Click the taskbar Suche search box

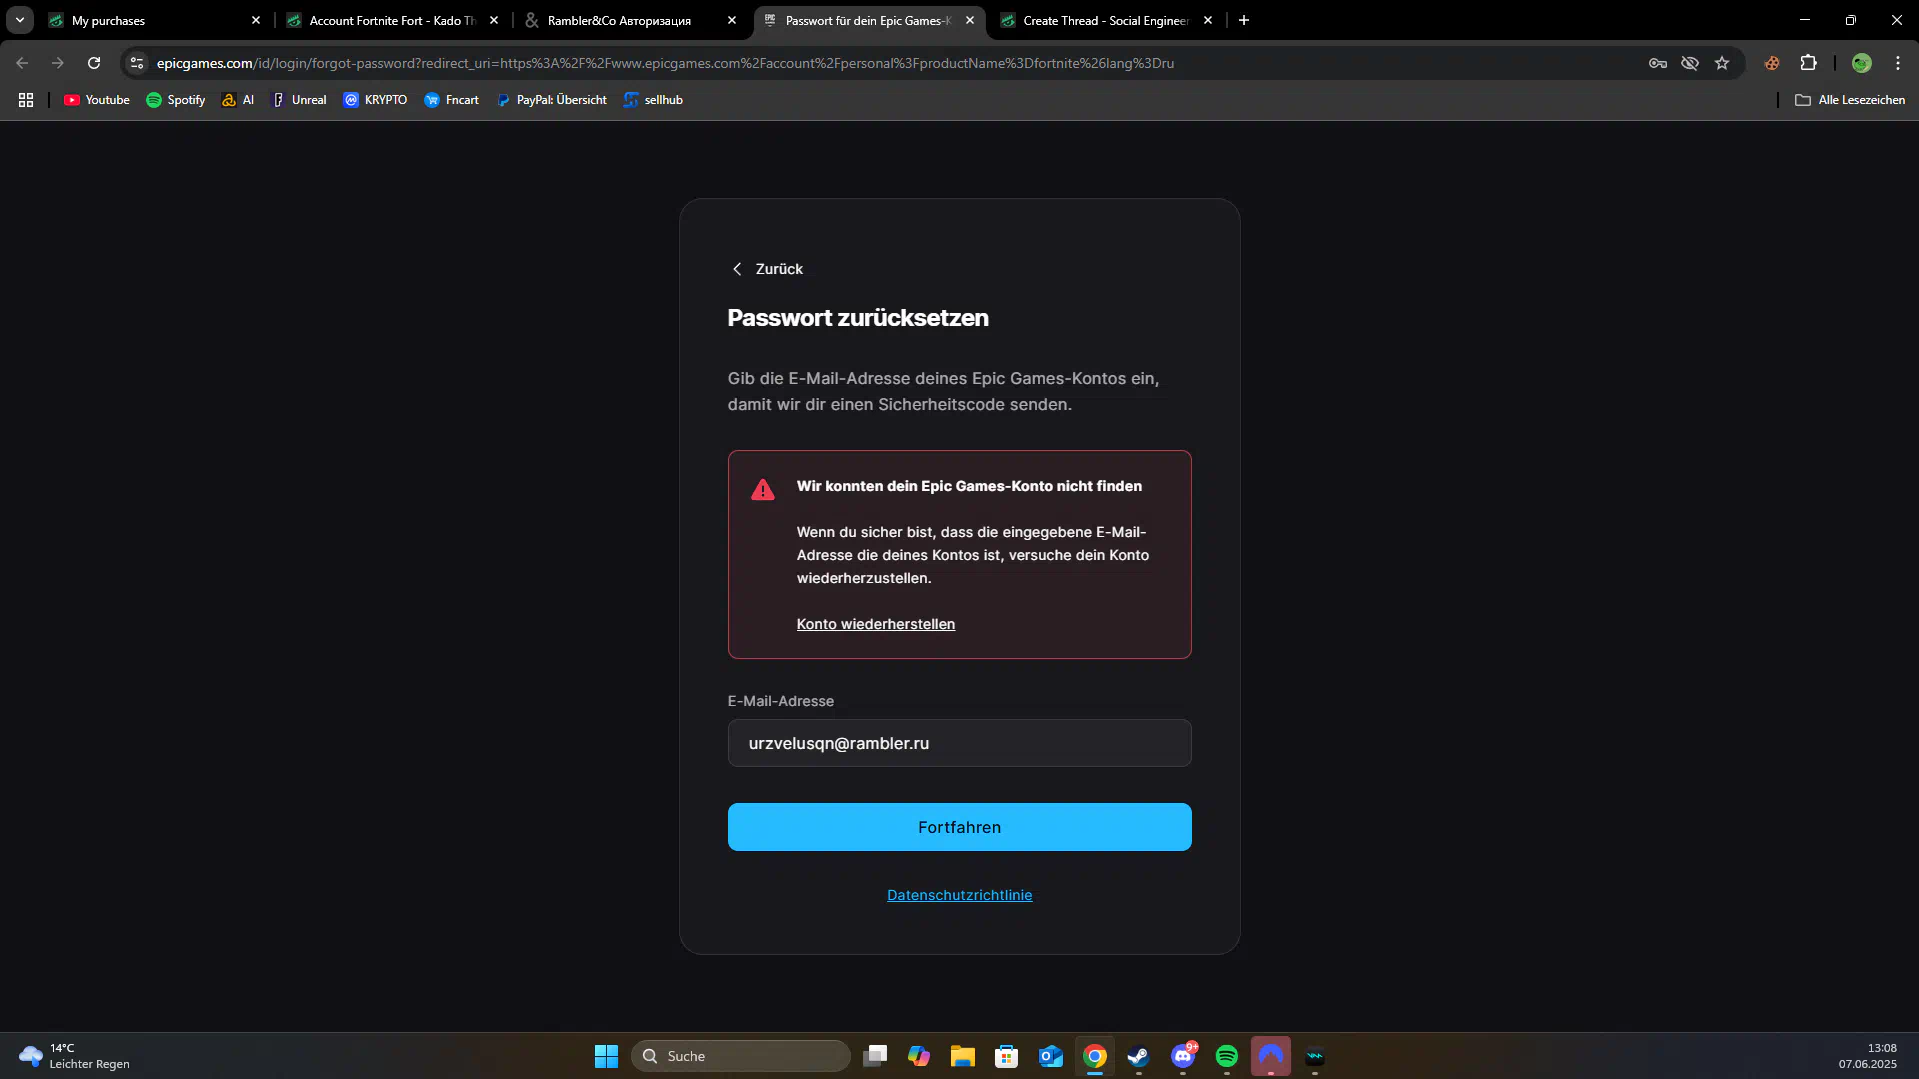(x=740, y=1056)
